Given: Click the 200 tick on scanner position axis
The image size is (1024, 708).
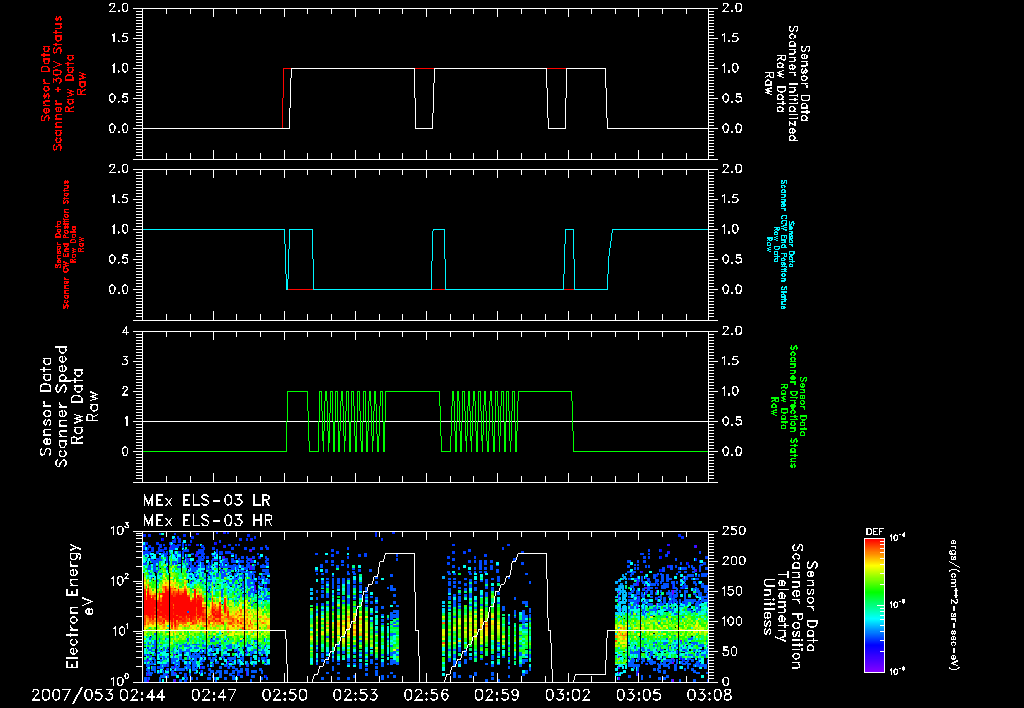Looking at the screenshot, I should click(732, 561).
